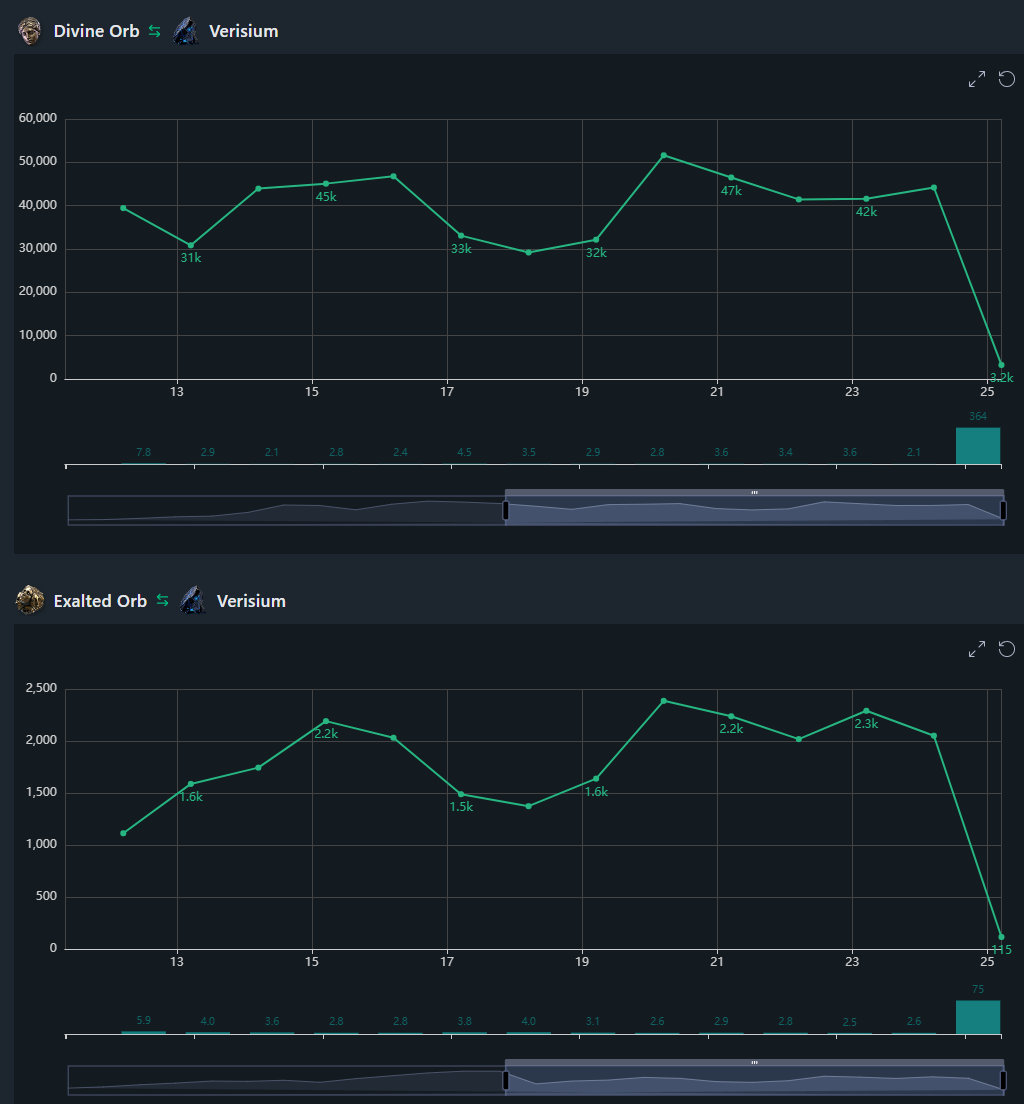
Task: Select the 364 volume bar in the Divine chart
Action: click(978, 446)
